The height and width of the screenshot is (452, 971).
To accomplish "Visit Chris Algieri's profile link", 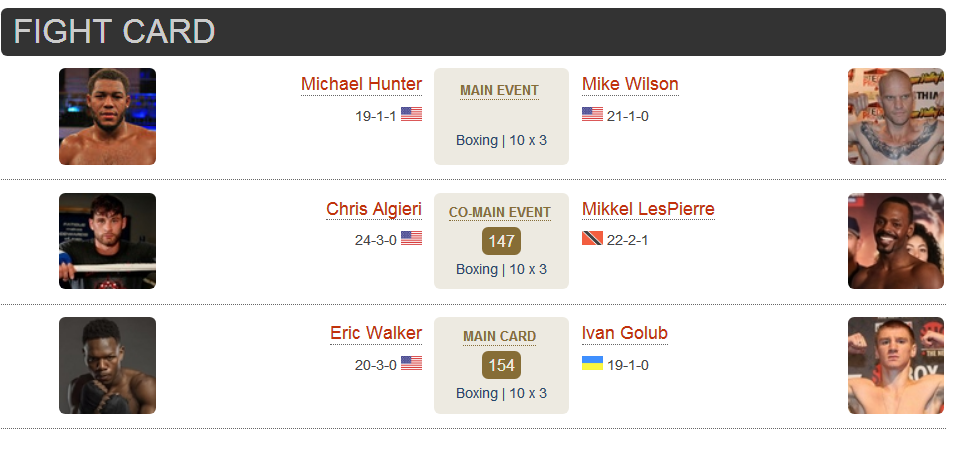I will pyautogui.click(x=374, y=209).
